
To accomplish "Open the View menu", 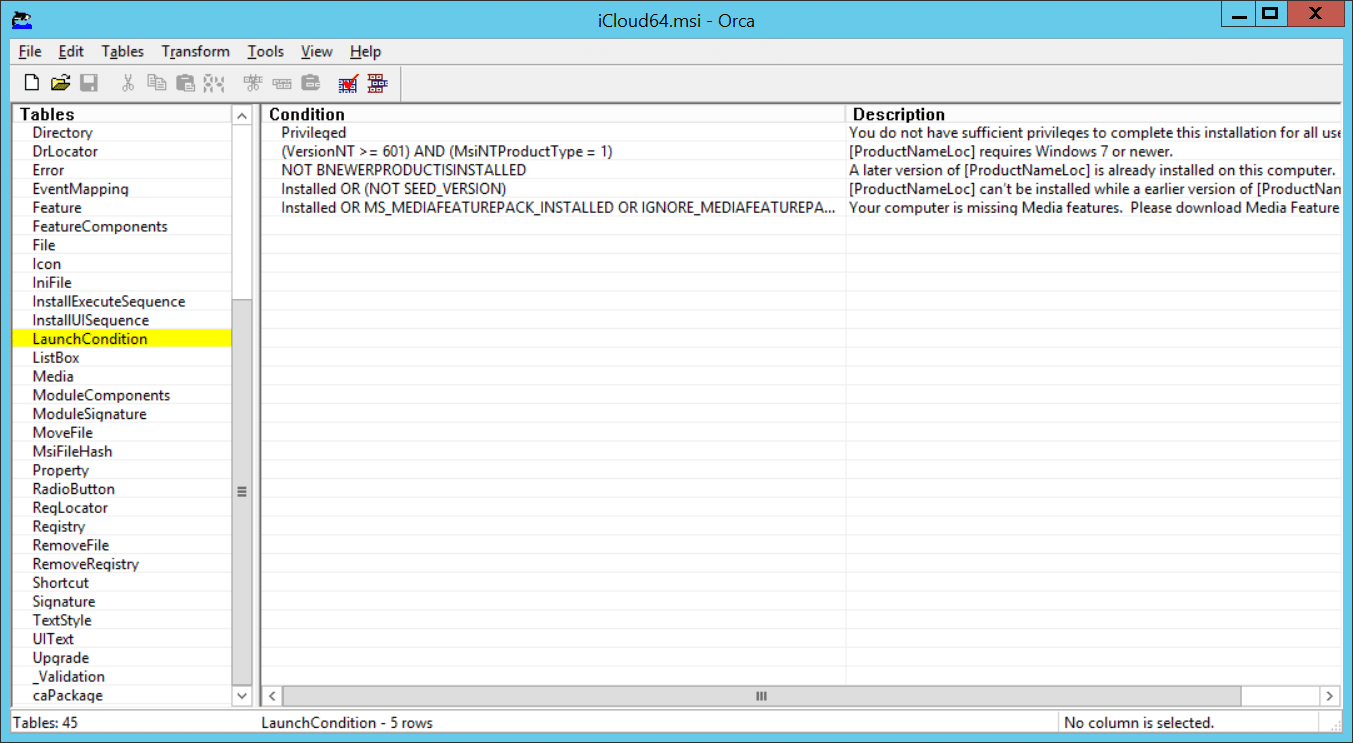I will click(x=317, y=52).
